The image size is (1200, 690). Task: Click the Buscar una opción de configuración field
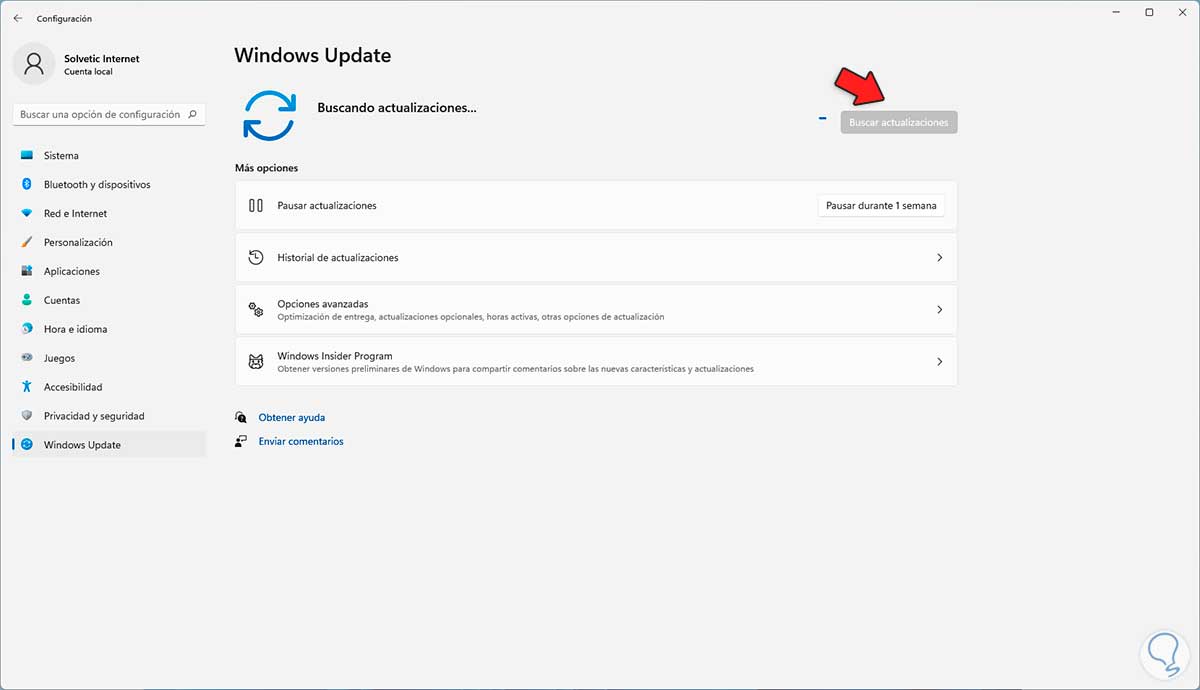(109, 115)
